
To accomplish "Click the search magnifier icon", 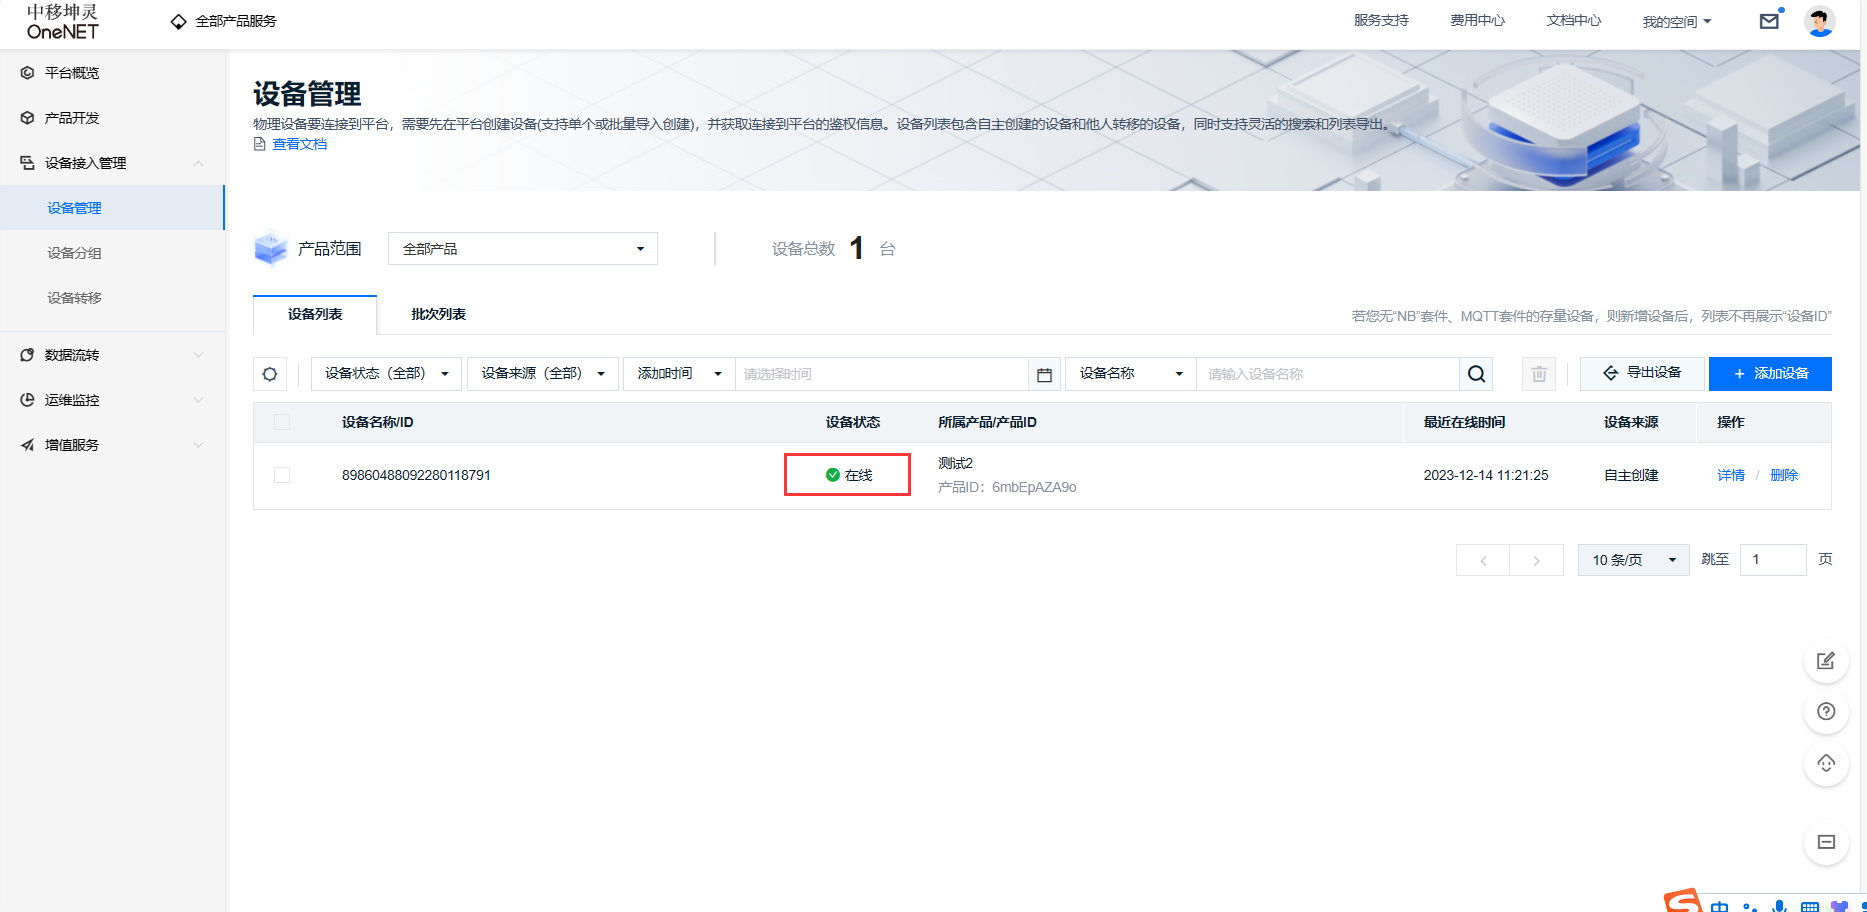I will pyautogui.click(x=1476, y=374).
